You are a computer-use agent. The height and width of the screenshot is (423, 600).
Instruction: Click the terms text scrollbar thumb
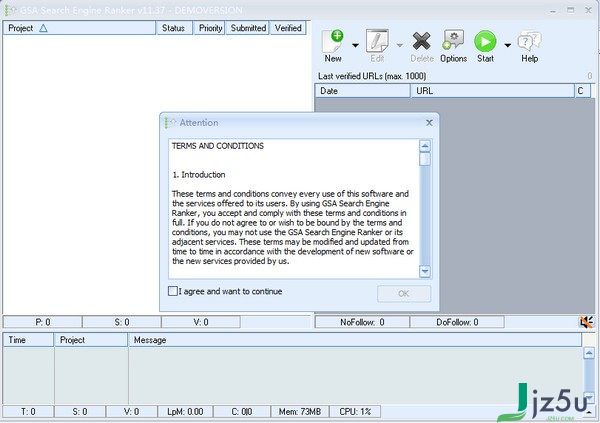point(425,159)
